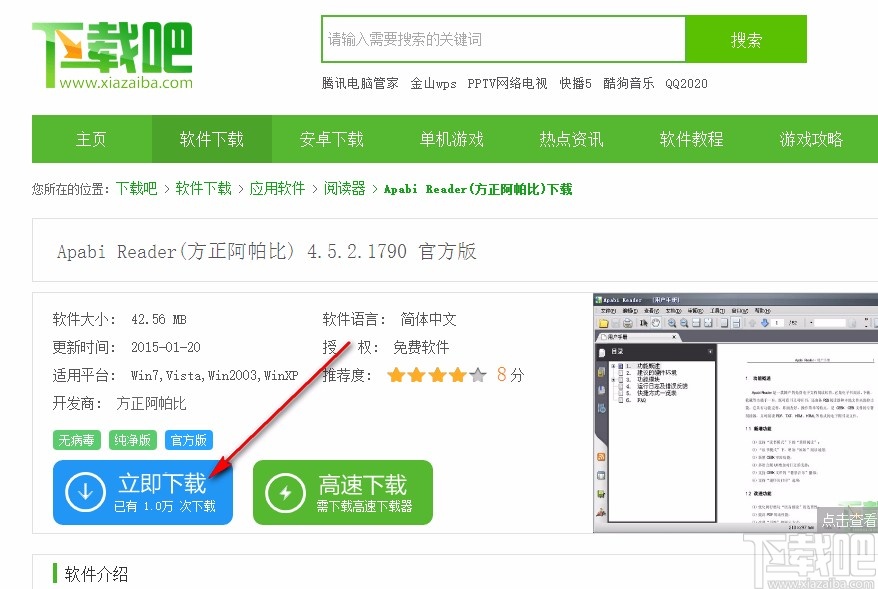Click the software title Apabi Reader 4.5.2.1790 官方版
878x589 pixels.
coord(267,251)
